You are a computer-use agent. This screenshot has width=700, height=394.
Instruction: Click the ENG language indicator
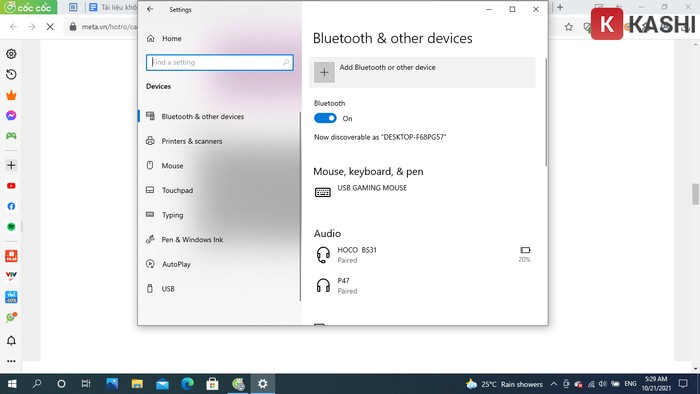(630, 384)
